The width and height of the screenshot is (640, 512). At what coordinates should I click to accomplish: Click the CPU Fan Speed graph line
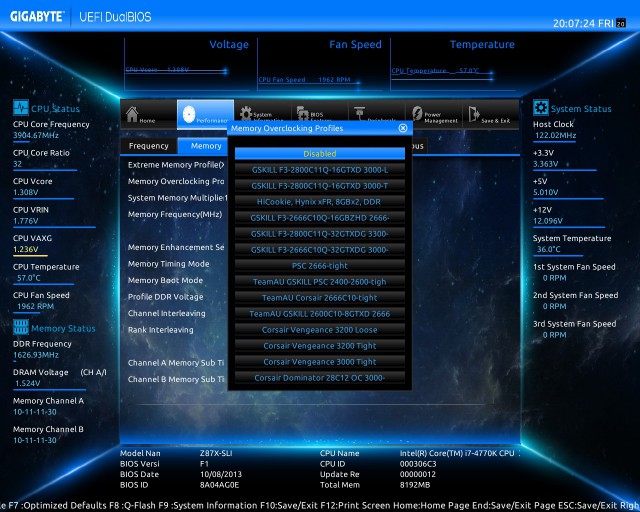click(x=309, y=81)
